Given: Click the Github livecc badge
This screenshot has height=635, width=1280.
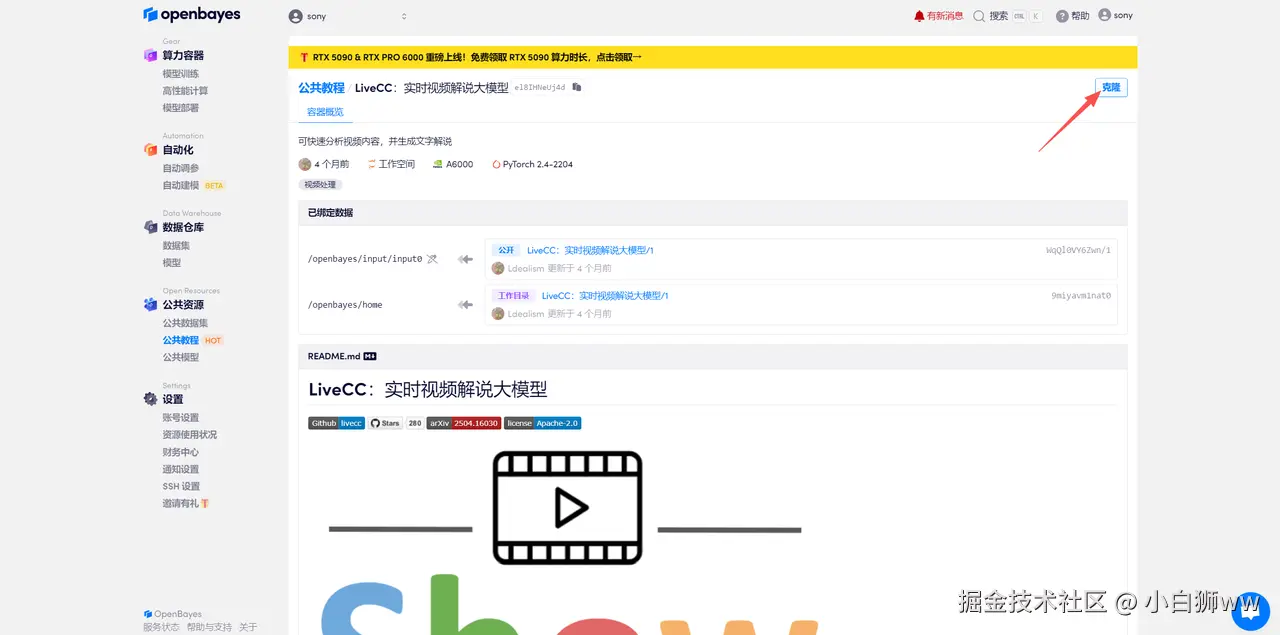Looking at the screenshot, I should pos(336,423).
